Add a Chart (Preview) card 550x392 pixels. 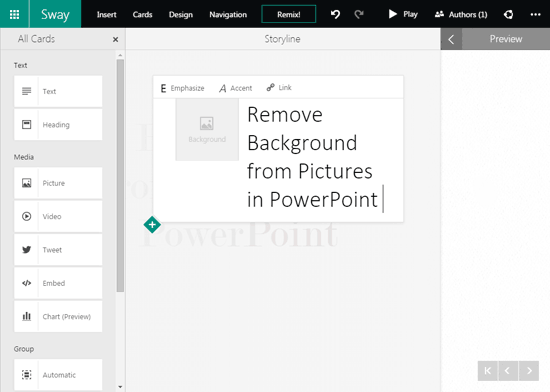pos(58,317)
